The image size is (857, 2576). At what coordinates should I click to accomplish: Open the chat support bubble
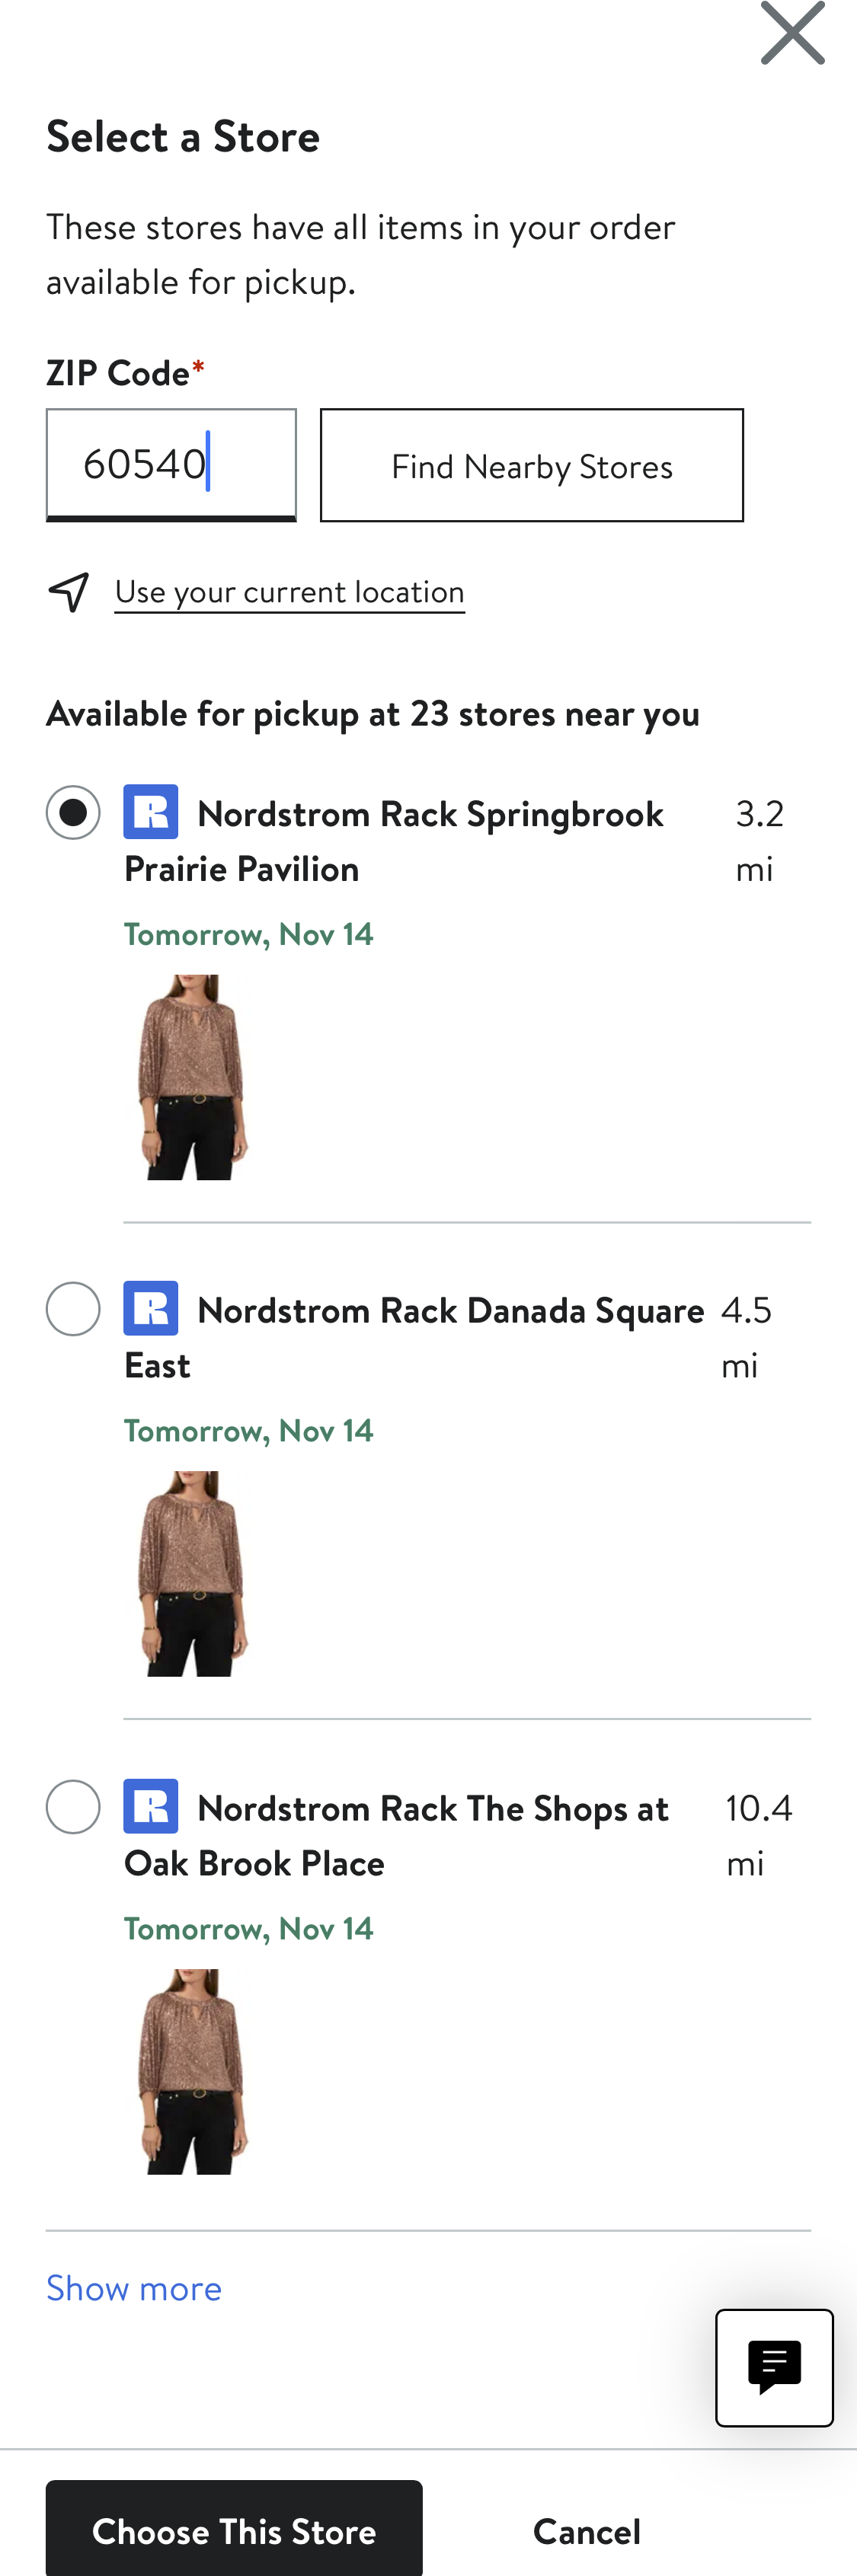click(x=775, y=2369)
